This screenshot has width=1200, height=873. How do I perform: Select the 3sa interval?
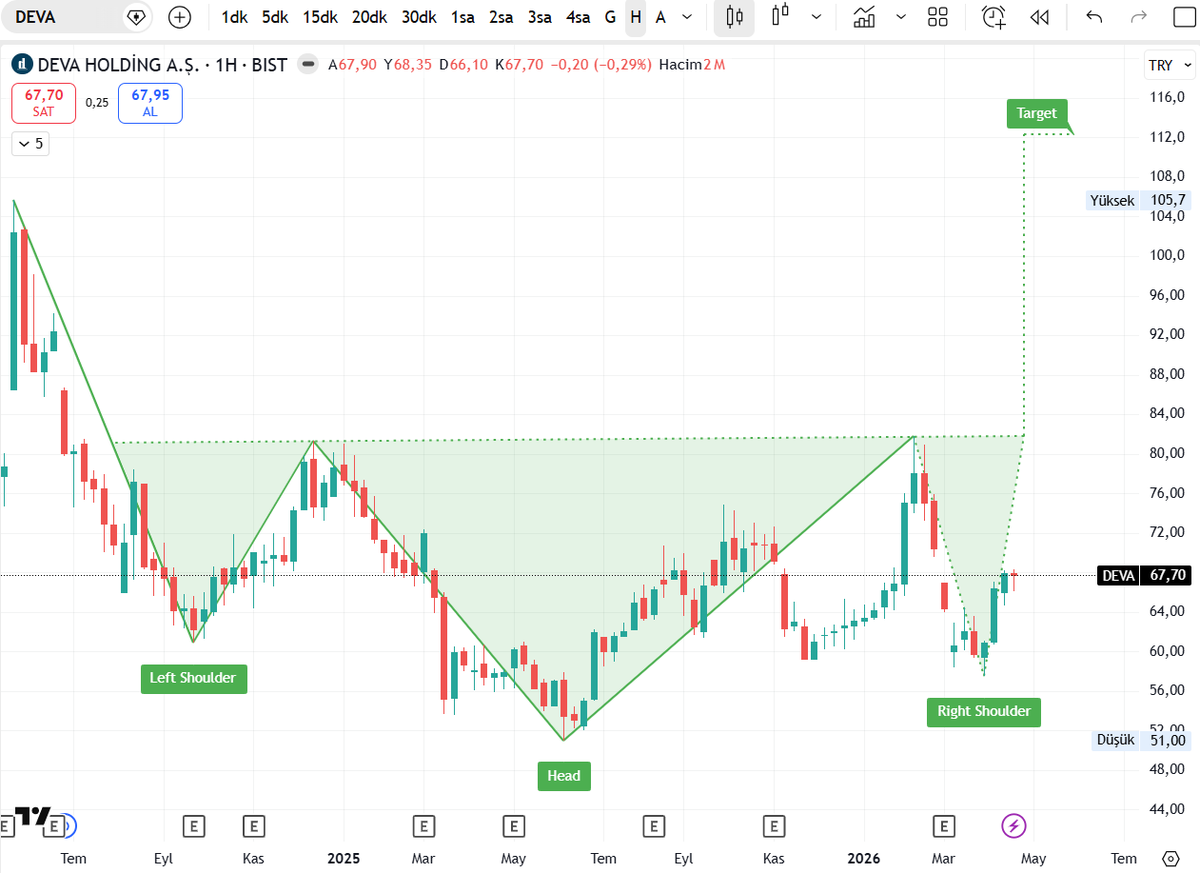pyautogui.click(x=540, y=17)
